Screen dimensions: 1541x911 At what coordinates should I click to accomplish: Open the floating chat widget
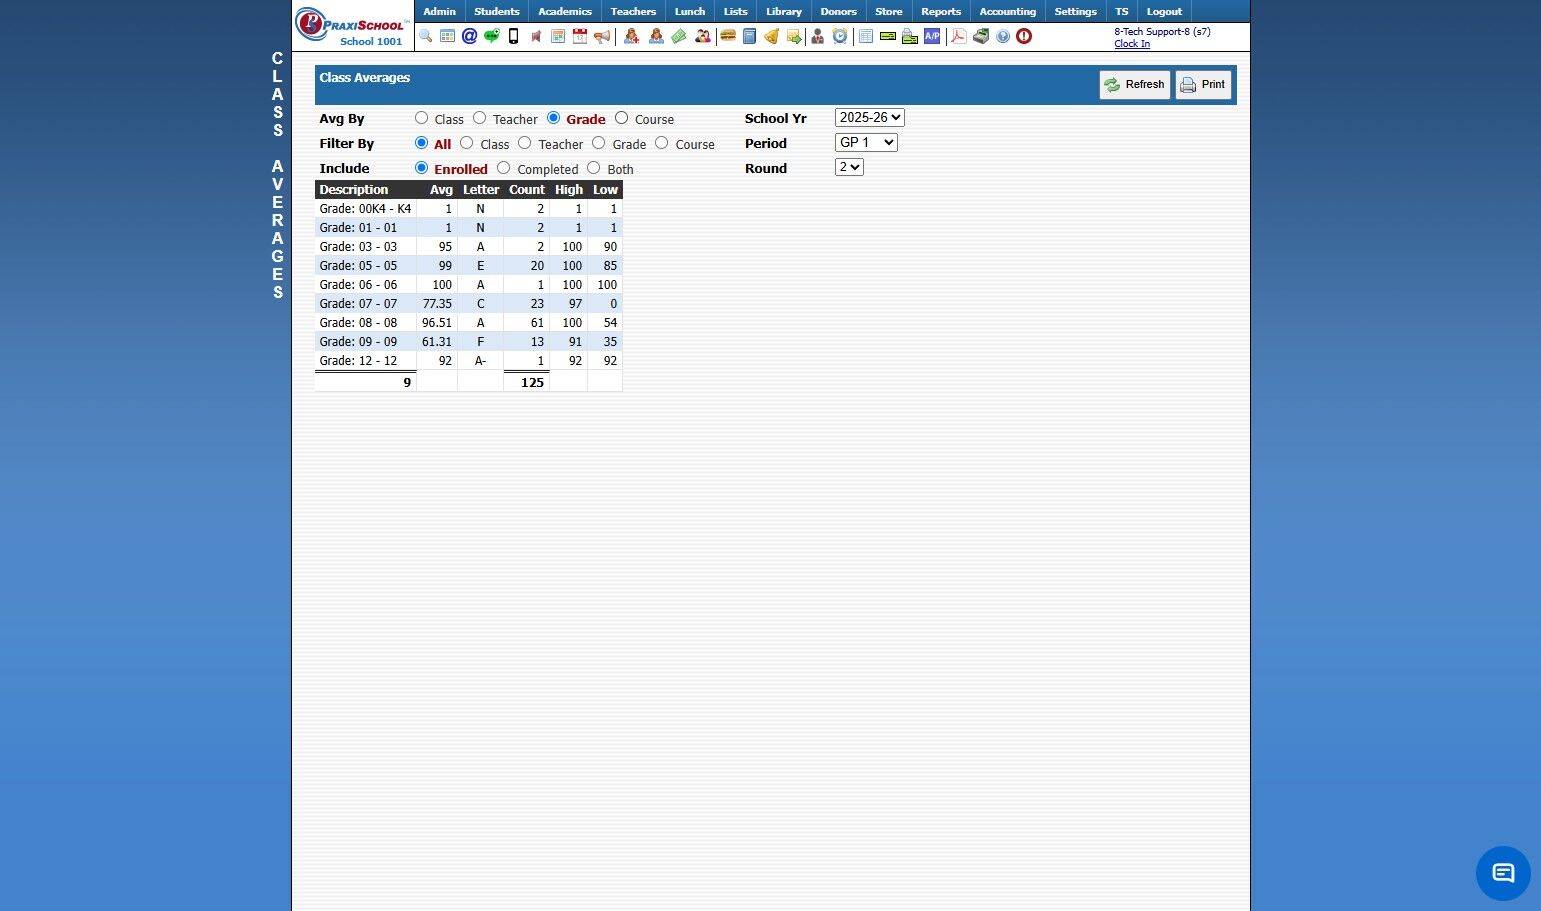(x=1503, y=873)
